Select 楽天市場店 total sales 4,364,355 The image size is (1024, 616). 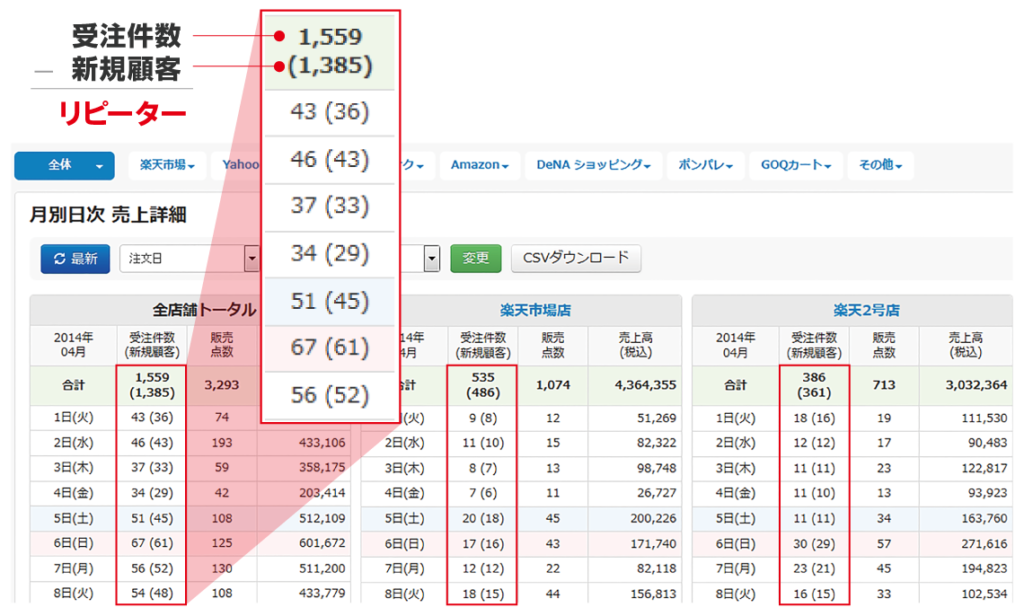tap(645, 385)
